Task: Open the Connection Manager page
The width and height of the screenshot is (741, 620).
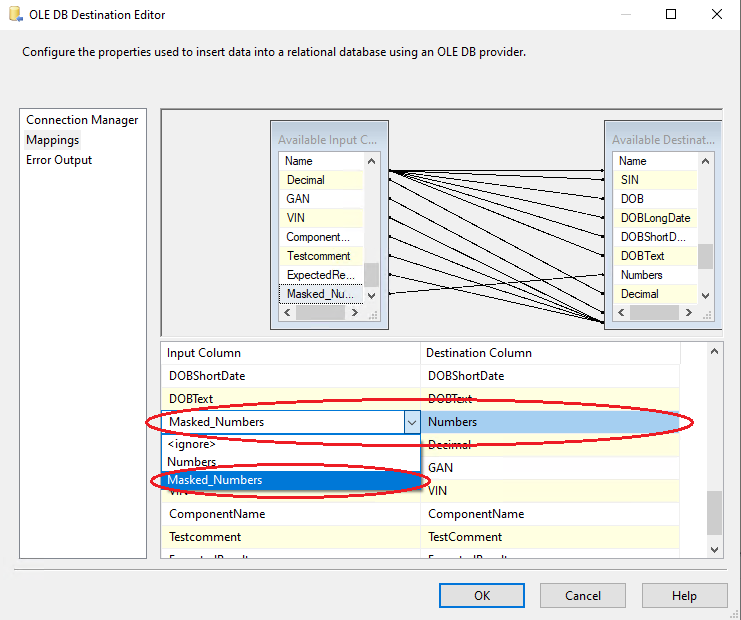Action: [82, 120]
